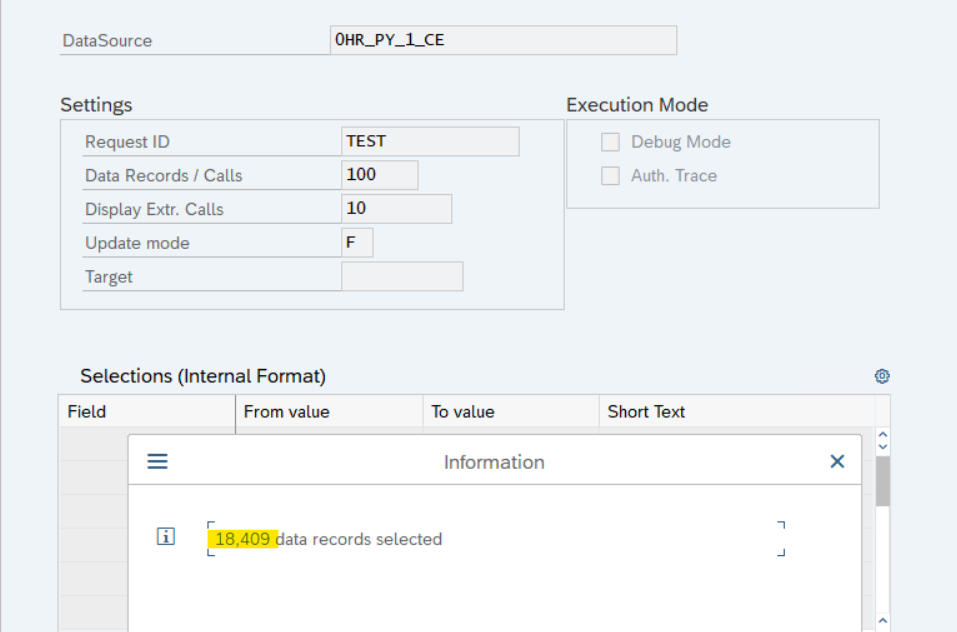Select the To value column header
957x632 pixels.
[x=511, y=411]
